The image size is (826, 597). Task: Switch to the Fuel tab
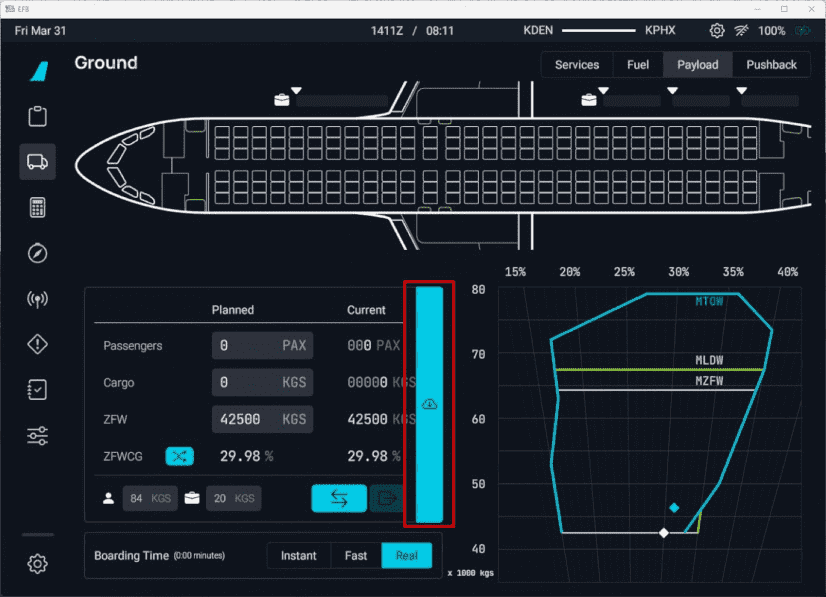point(637,65)
